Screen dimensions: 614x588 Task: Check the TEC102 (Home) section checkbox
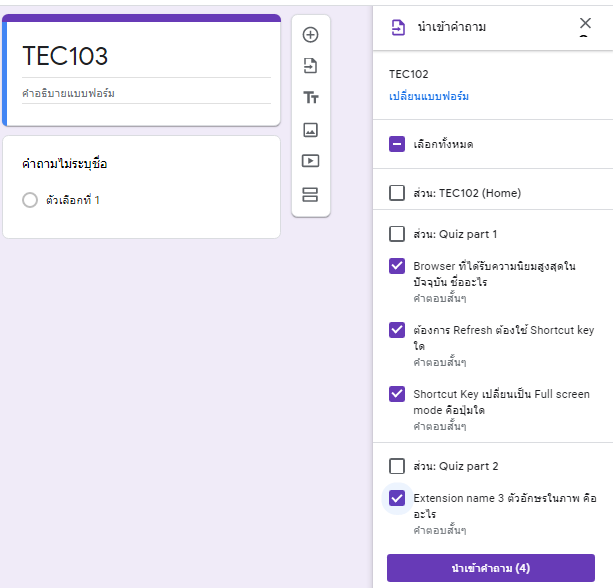tap(397, 192)
